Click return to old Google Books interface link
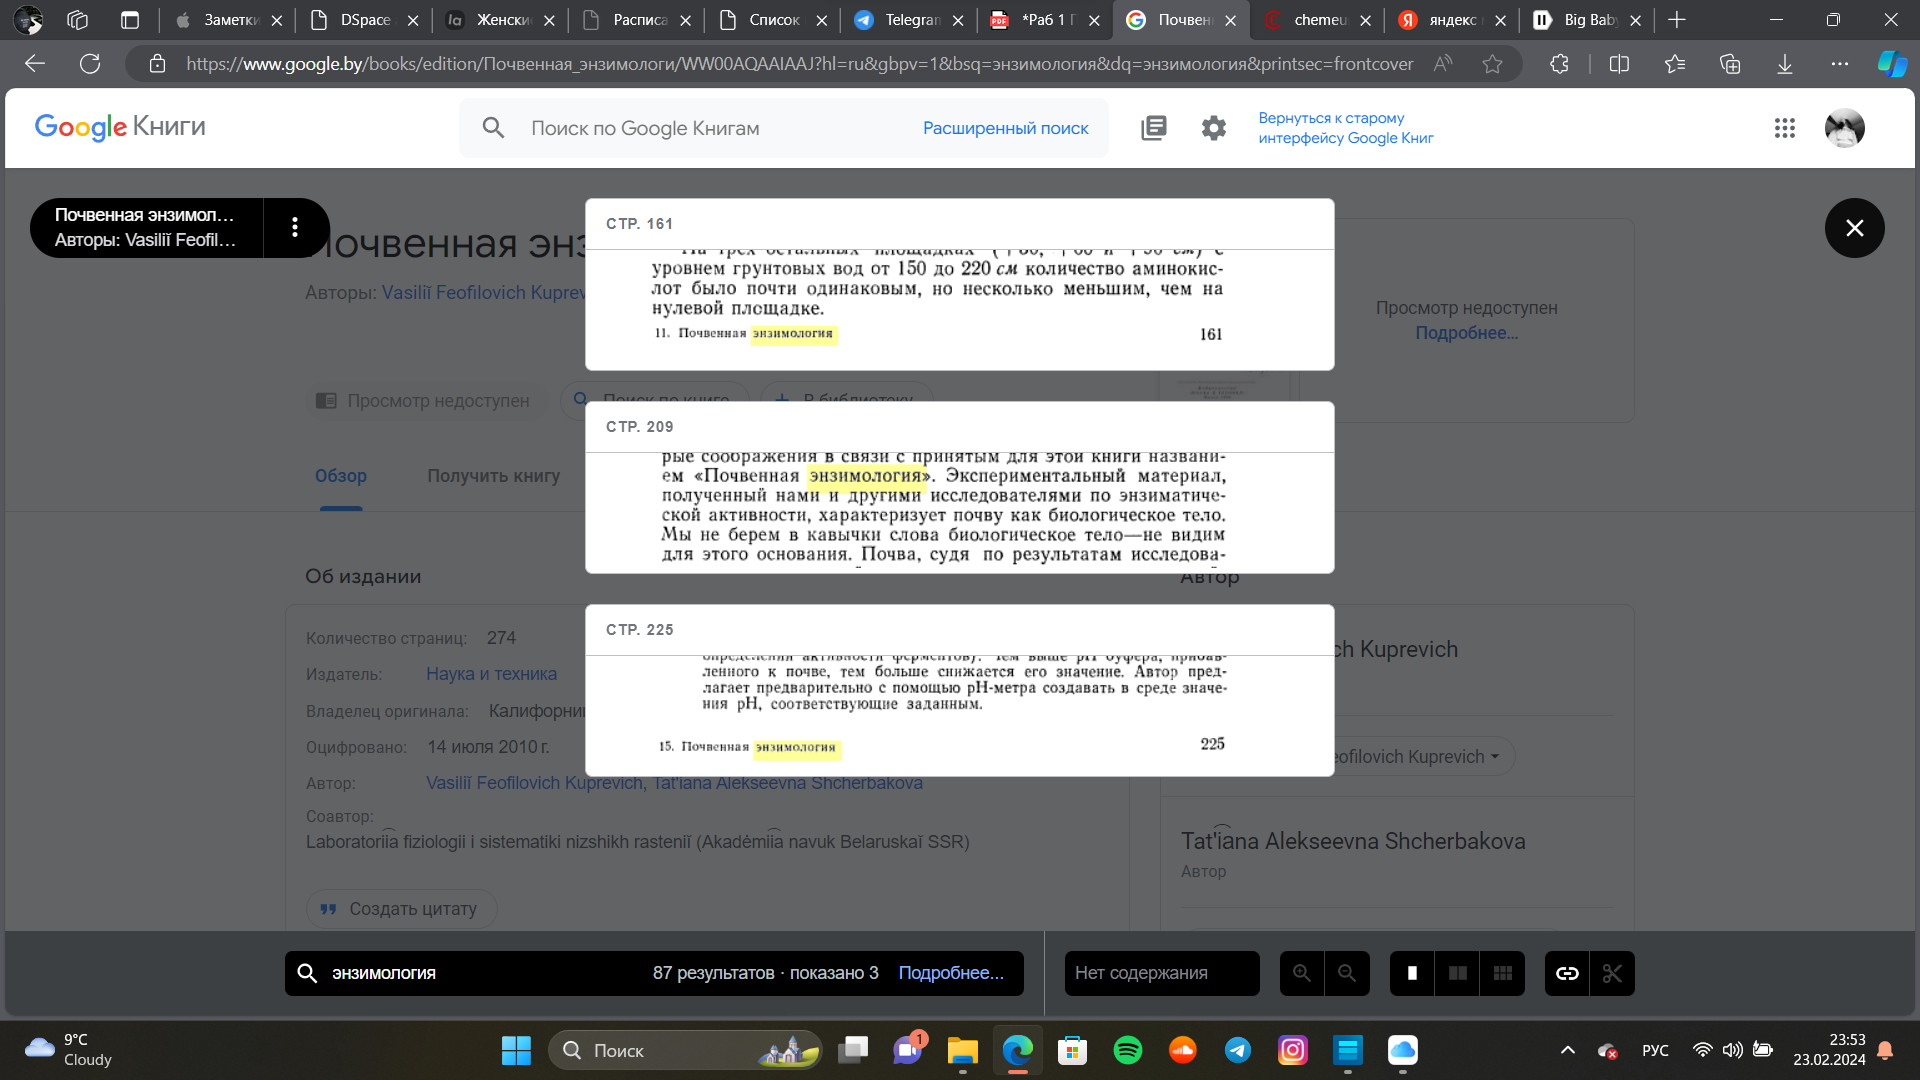The height and width of the screenshot is (1080, 1920). [x=1345, y=128]
